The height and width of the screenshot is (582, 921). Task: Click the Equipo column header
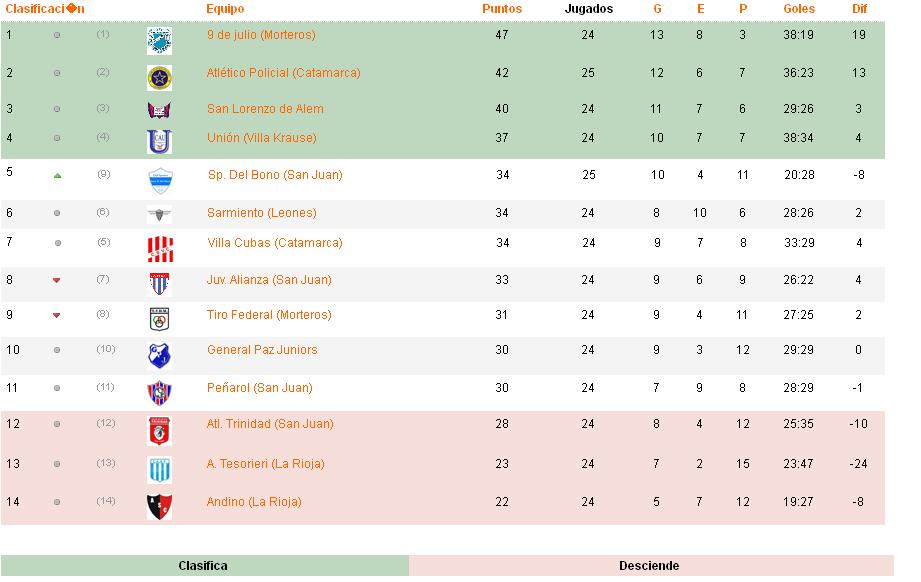[225, 9]
